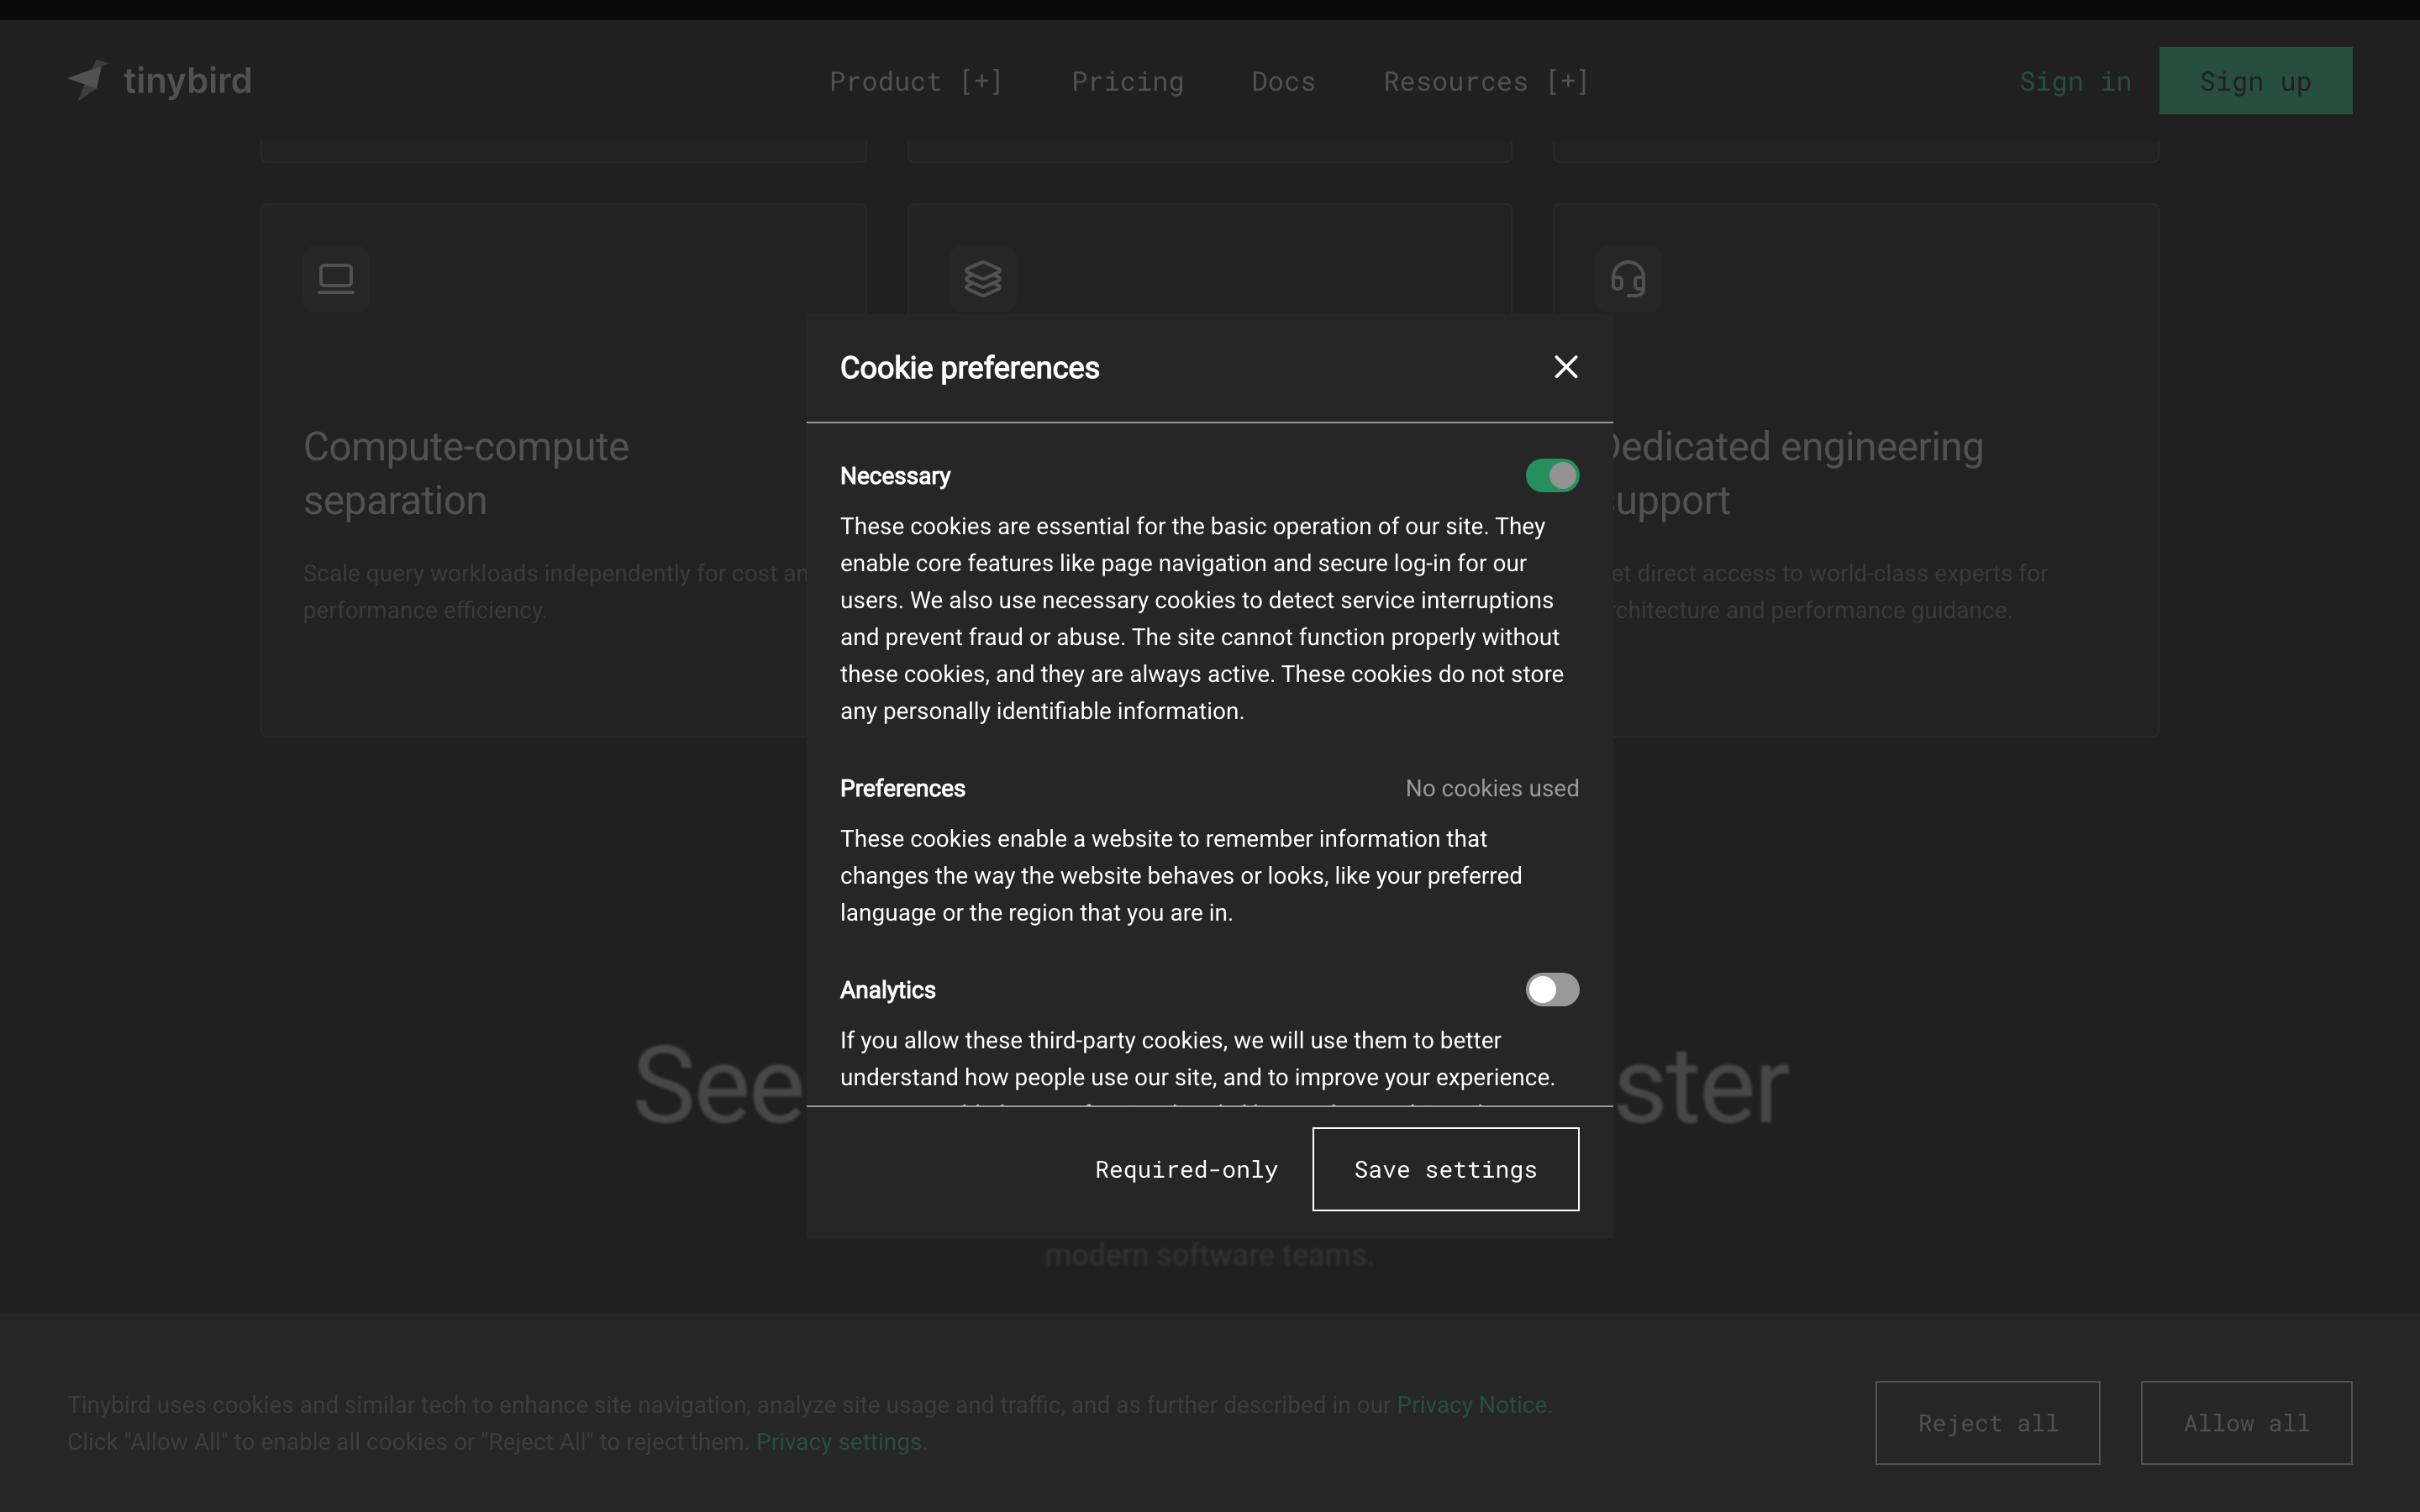Viewport: 2420px width, 1512px height.
Task: Click the Sign up button
Action: coord(2255,80)
